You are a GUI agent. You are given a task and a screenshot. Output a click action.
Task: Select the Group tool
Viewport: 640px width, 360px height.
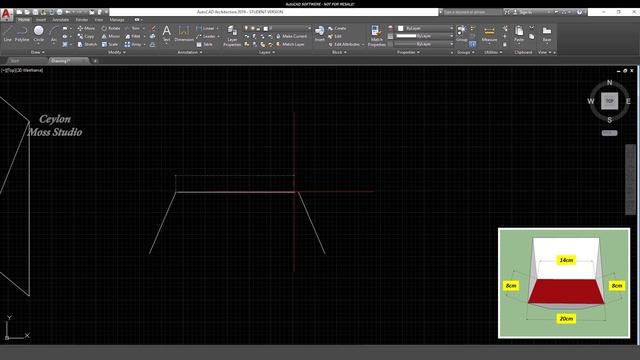462,33
